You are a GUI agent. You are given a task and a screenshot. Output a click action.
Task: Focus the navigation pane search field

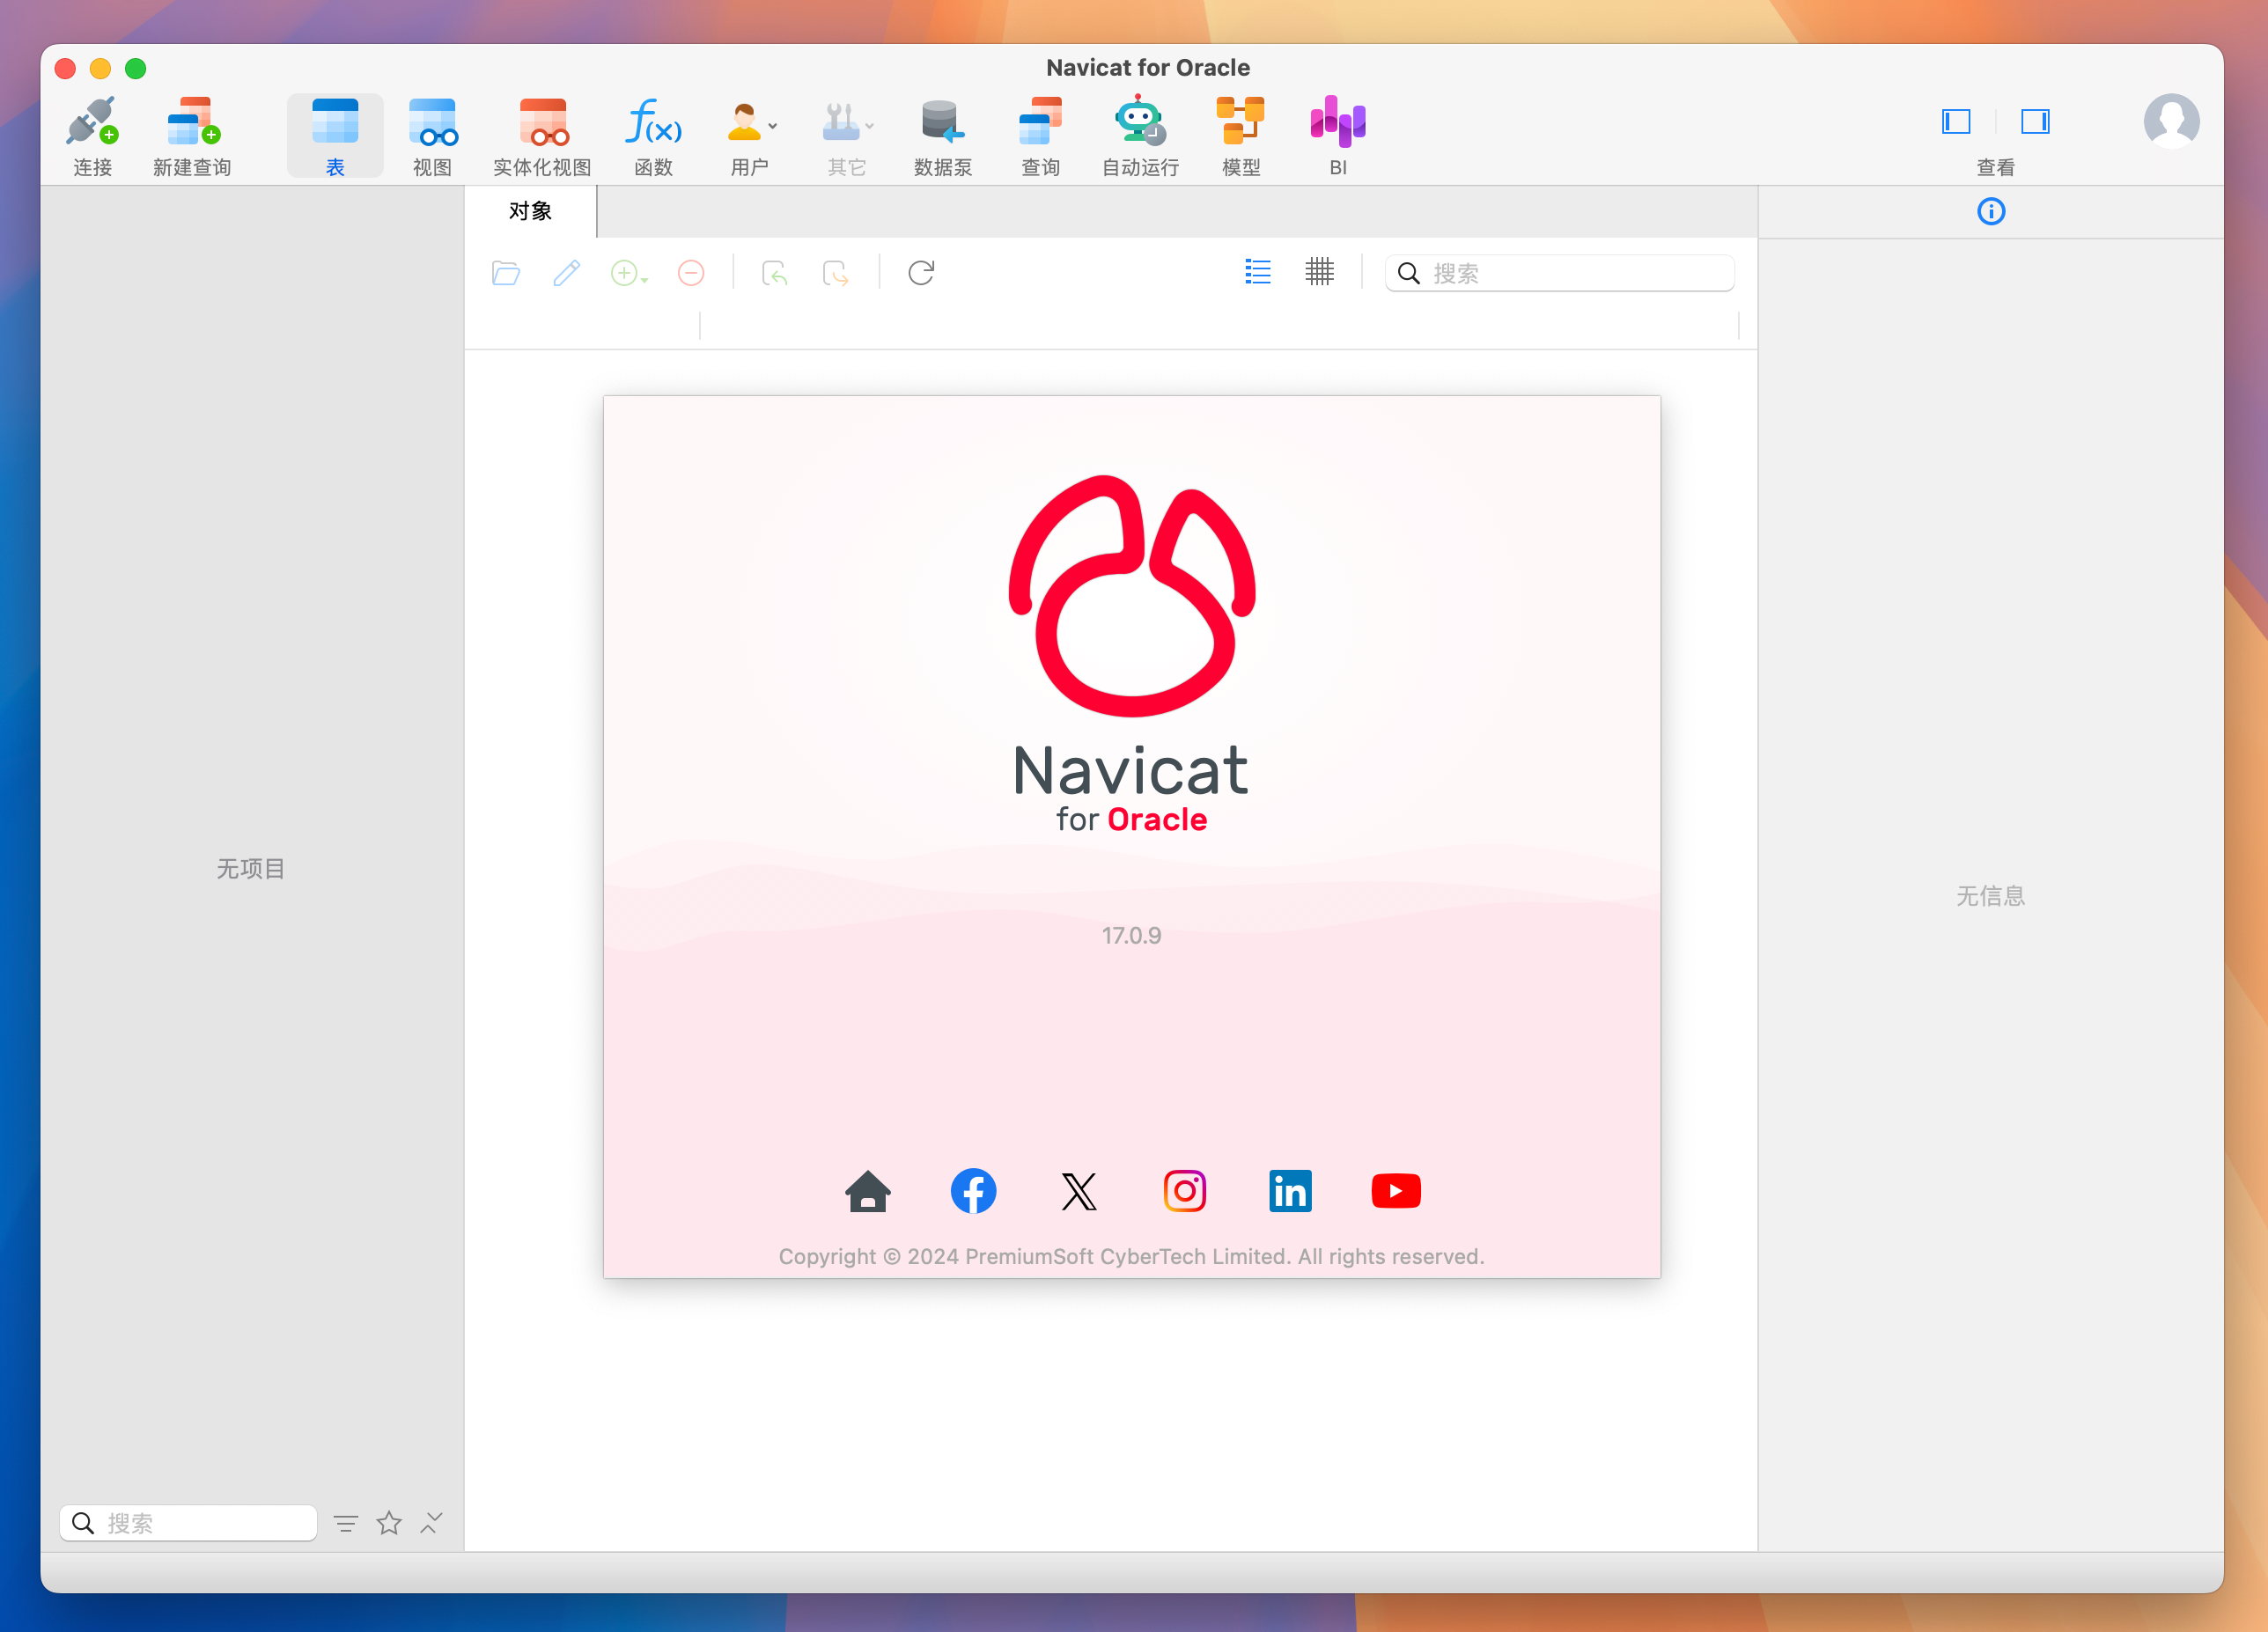(x=188, y=1523)
